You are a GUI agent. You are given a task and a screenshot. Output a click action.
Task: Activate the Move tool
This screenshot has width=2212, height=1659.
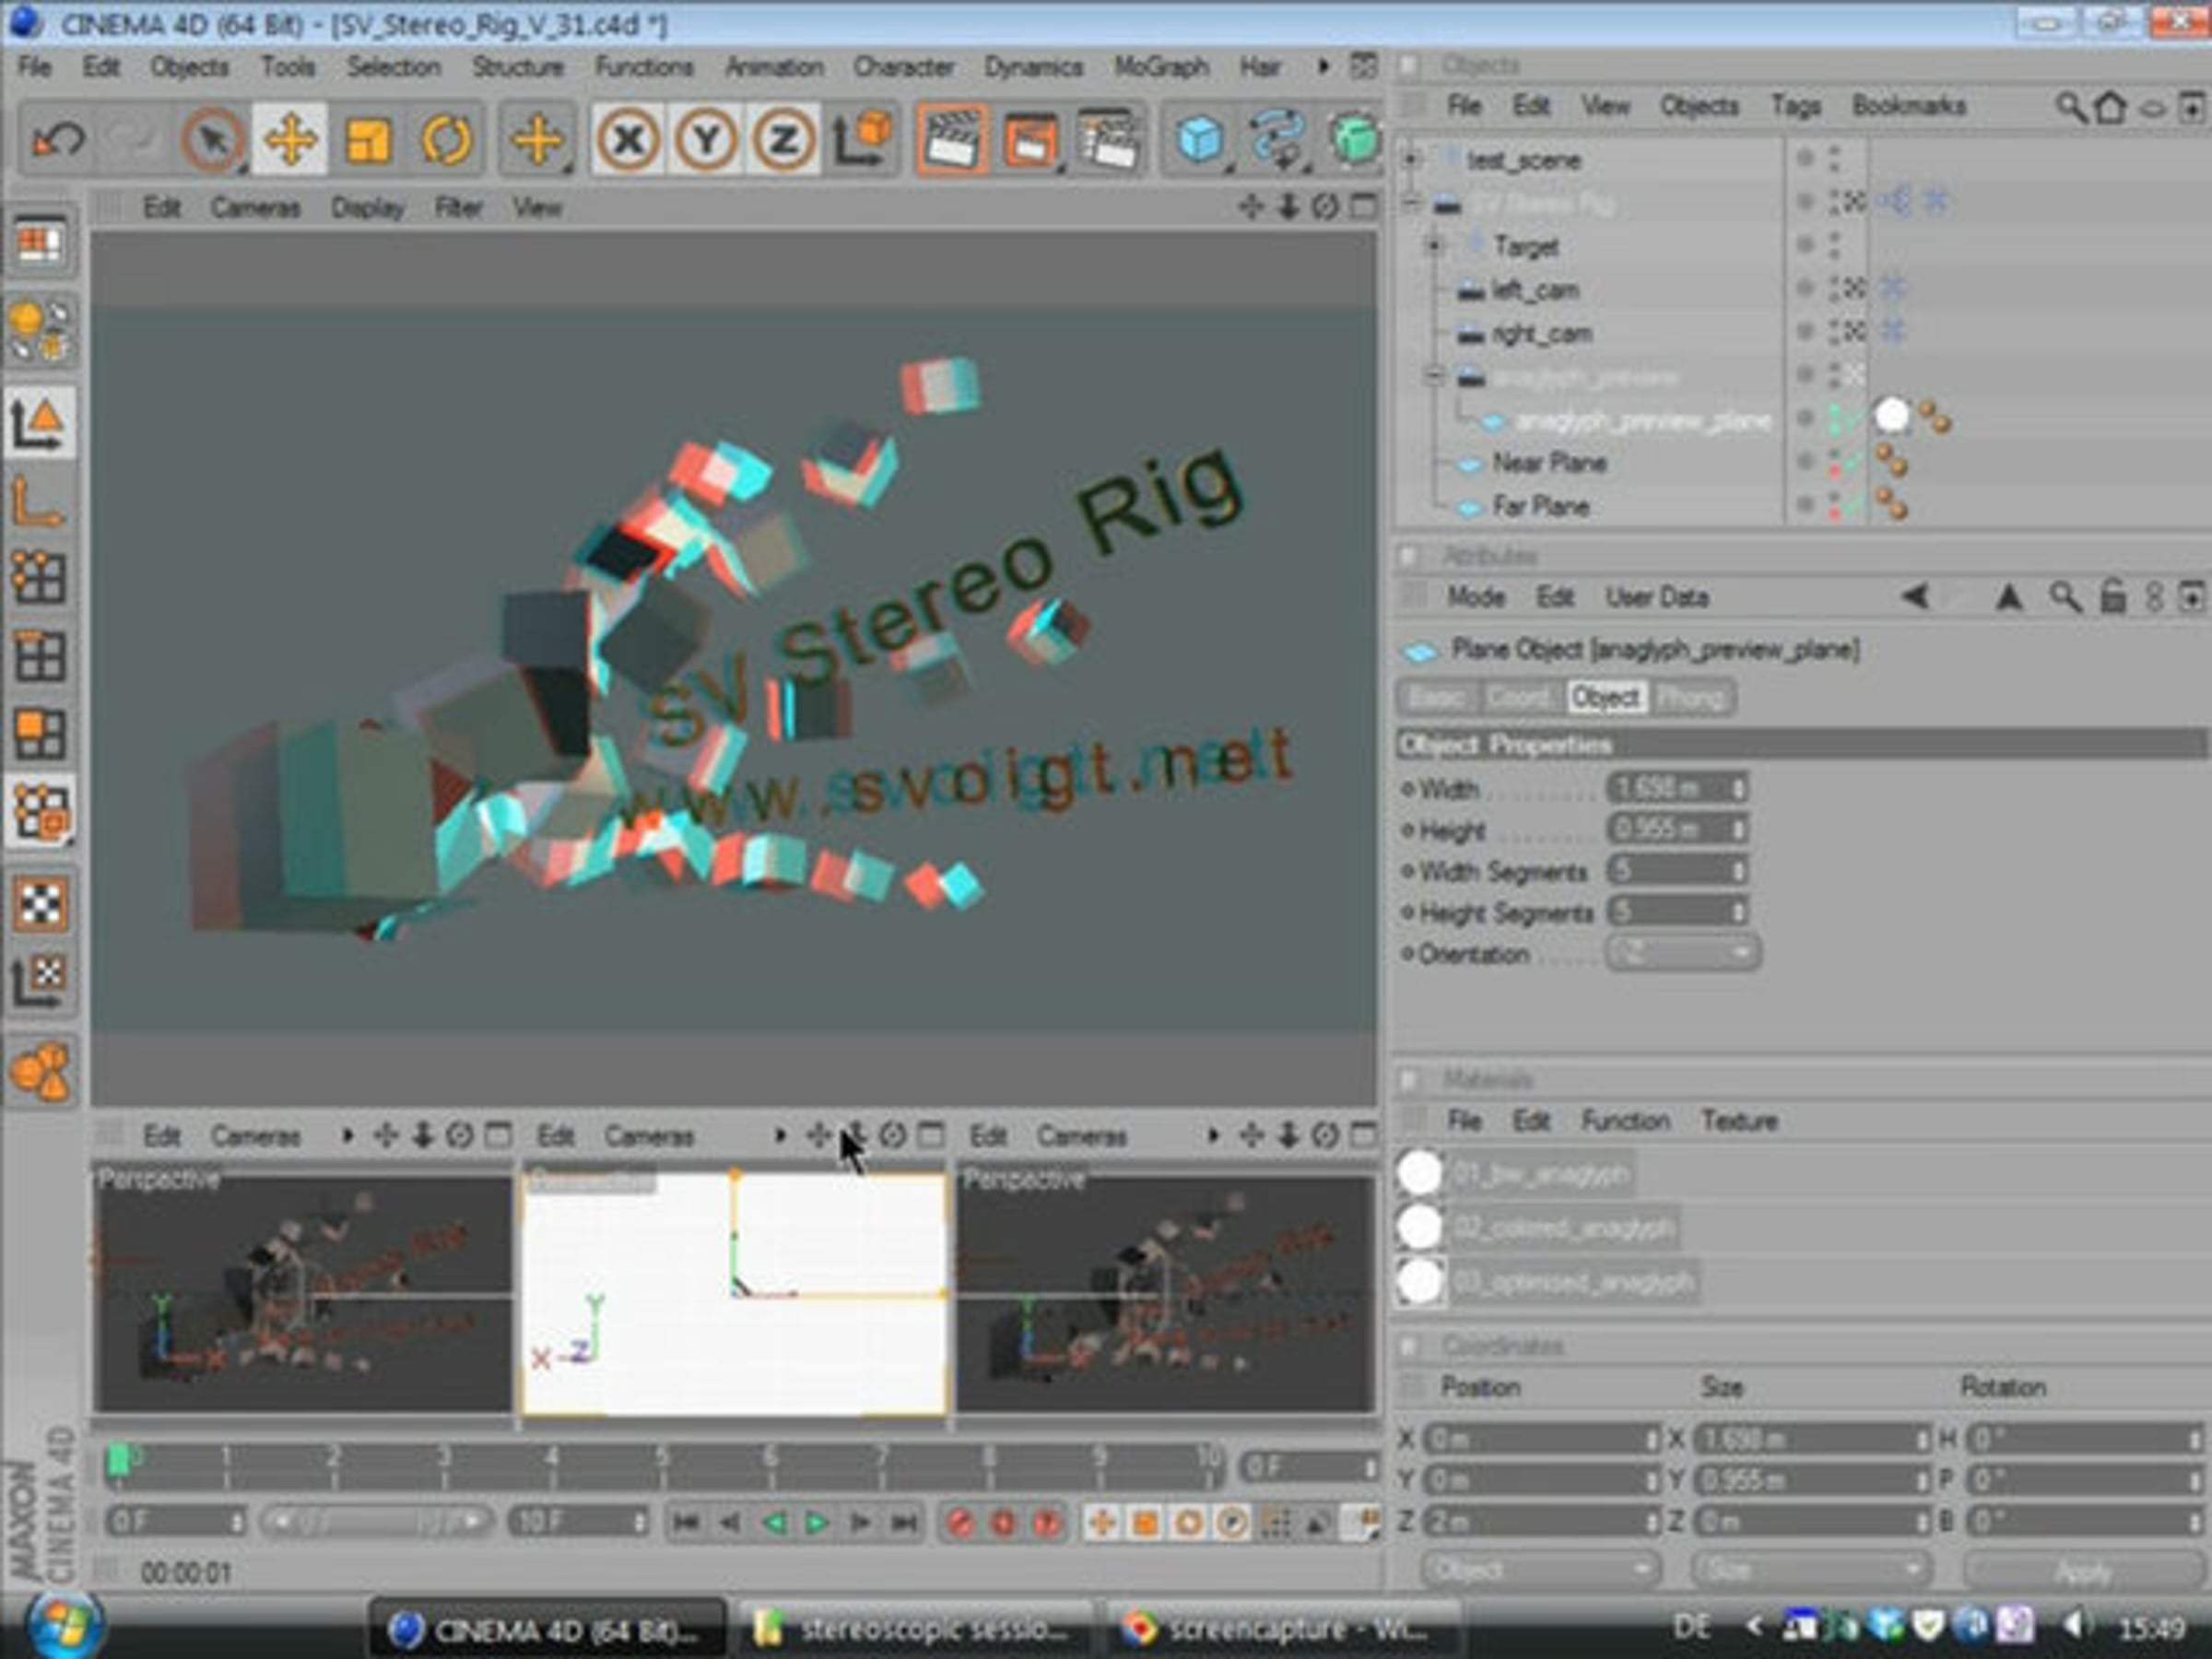290,139
